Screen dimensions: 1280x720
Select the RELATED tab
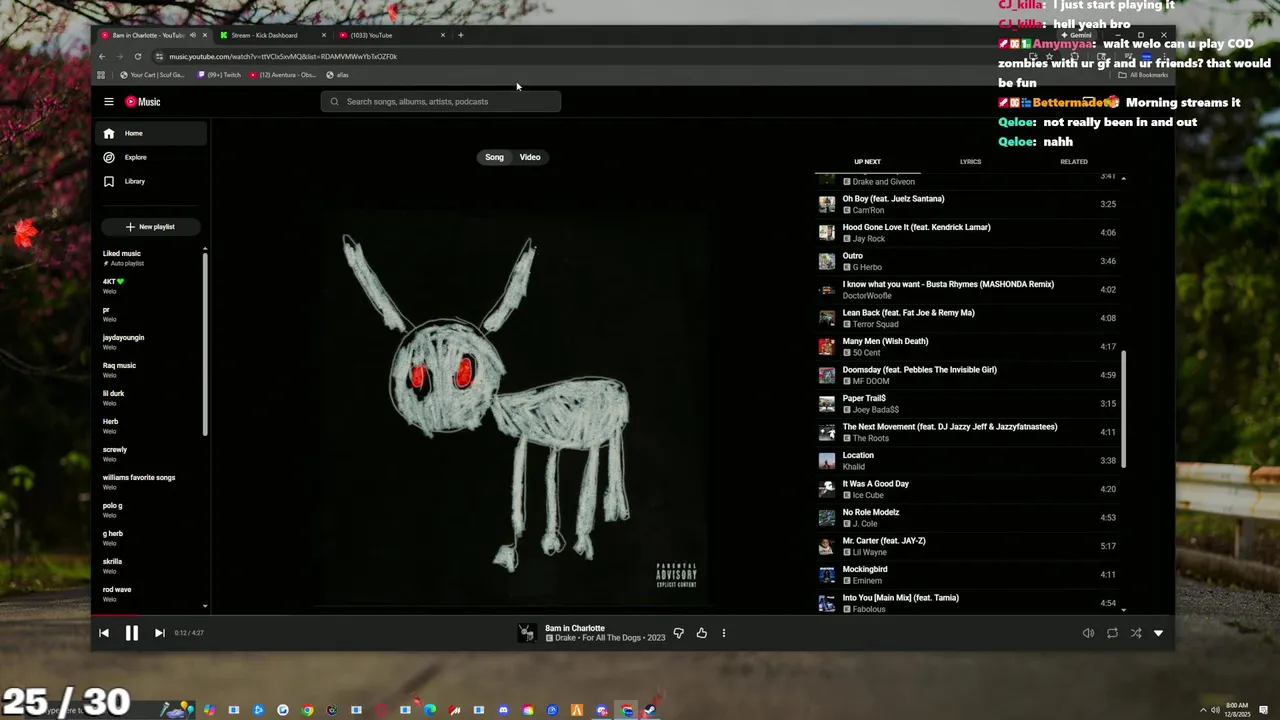(1074, 162)
